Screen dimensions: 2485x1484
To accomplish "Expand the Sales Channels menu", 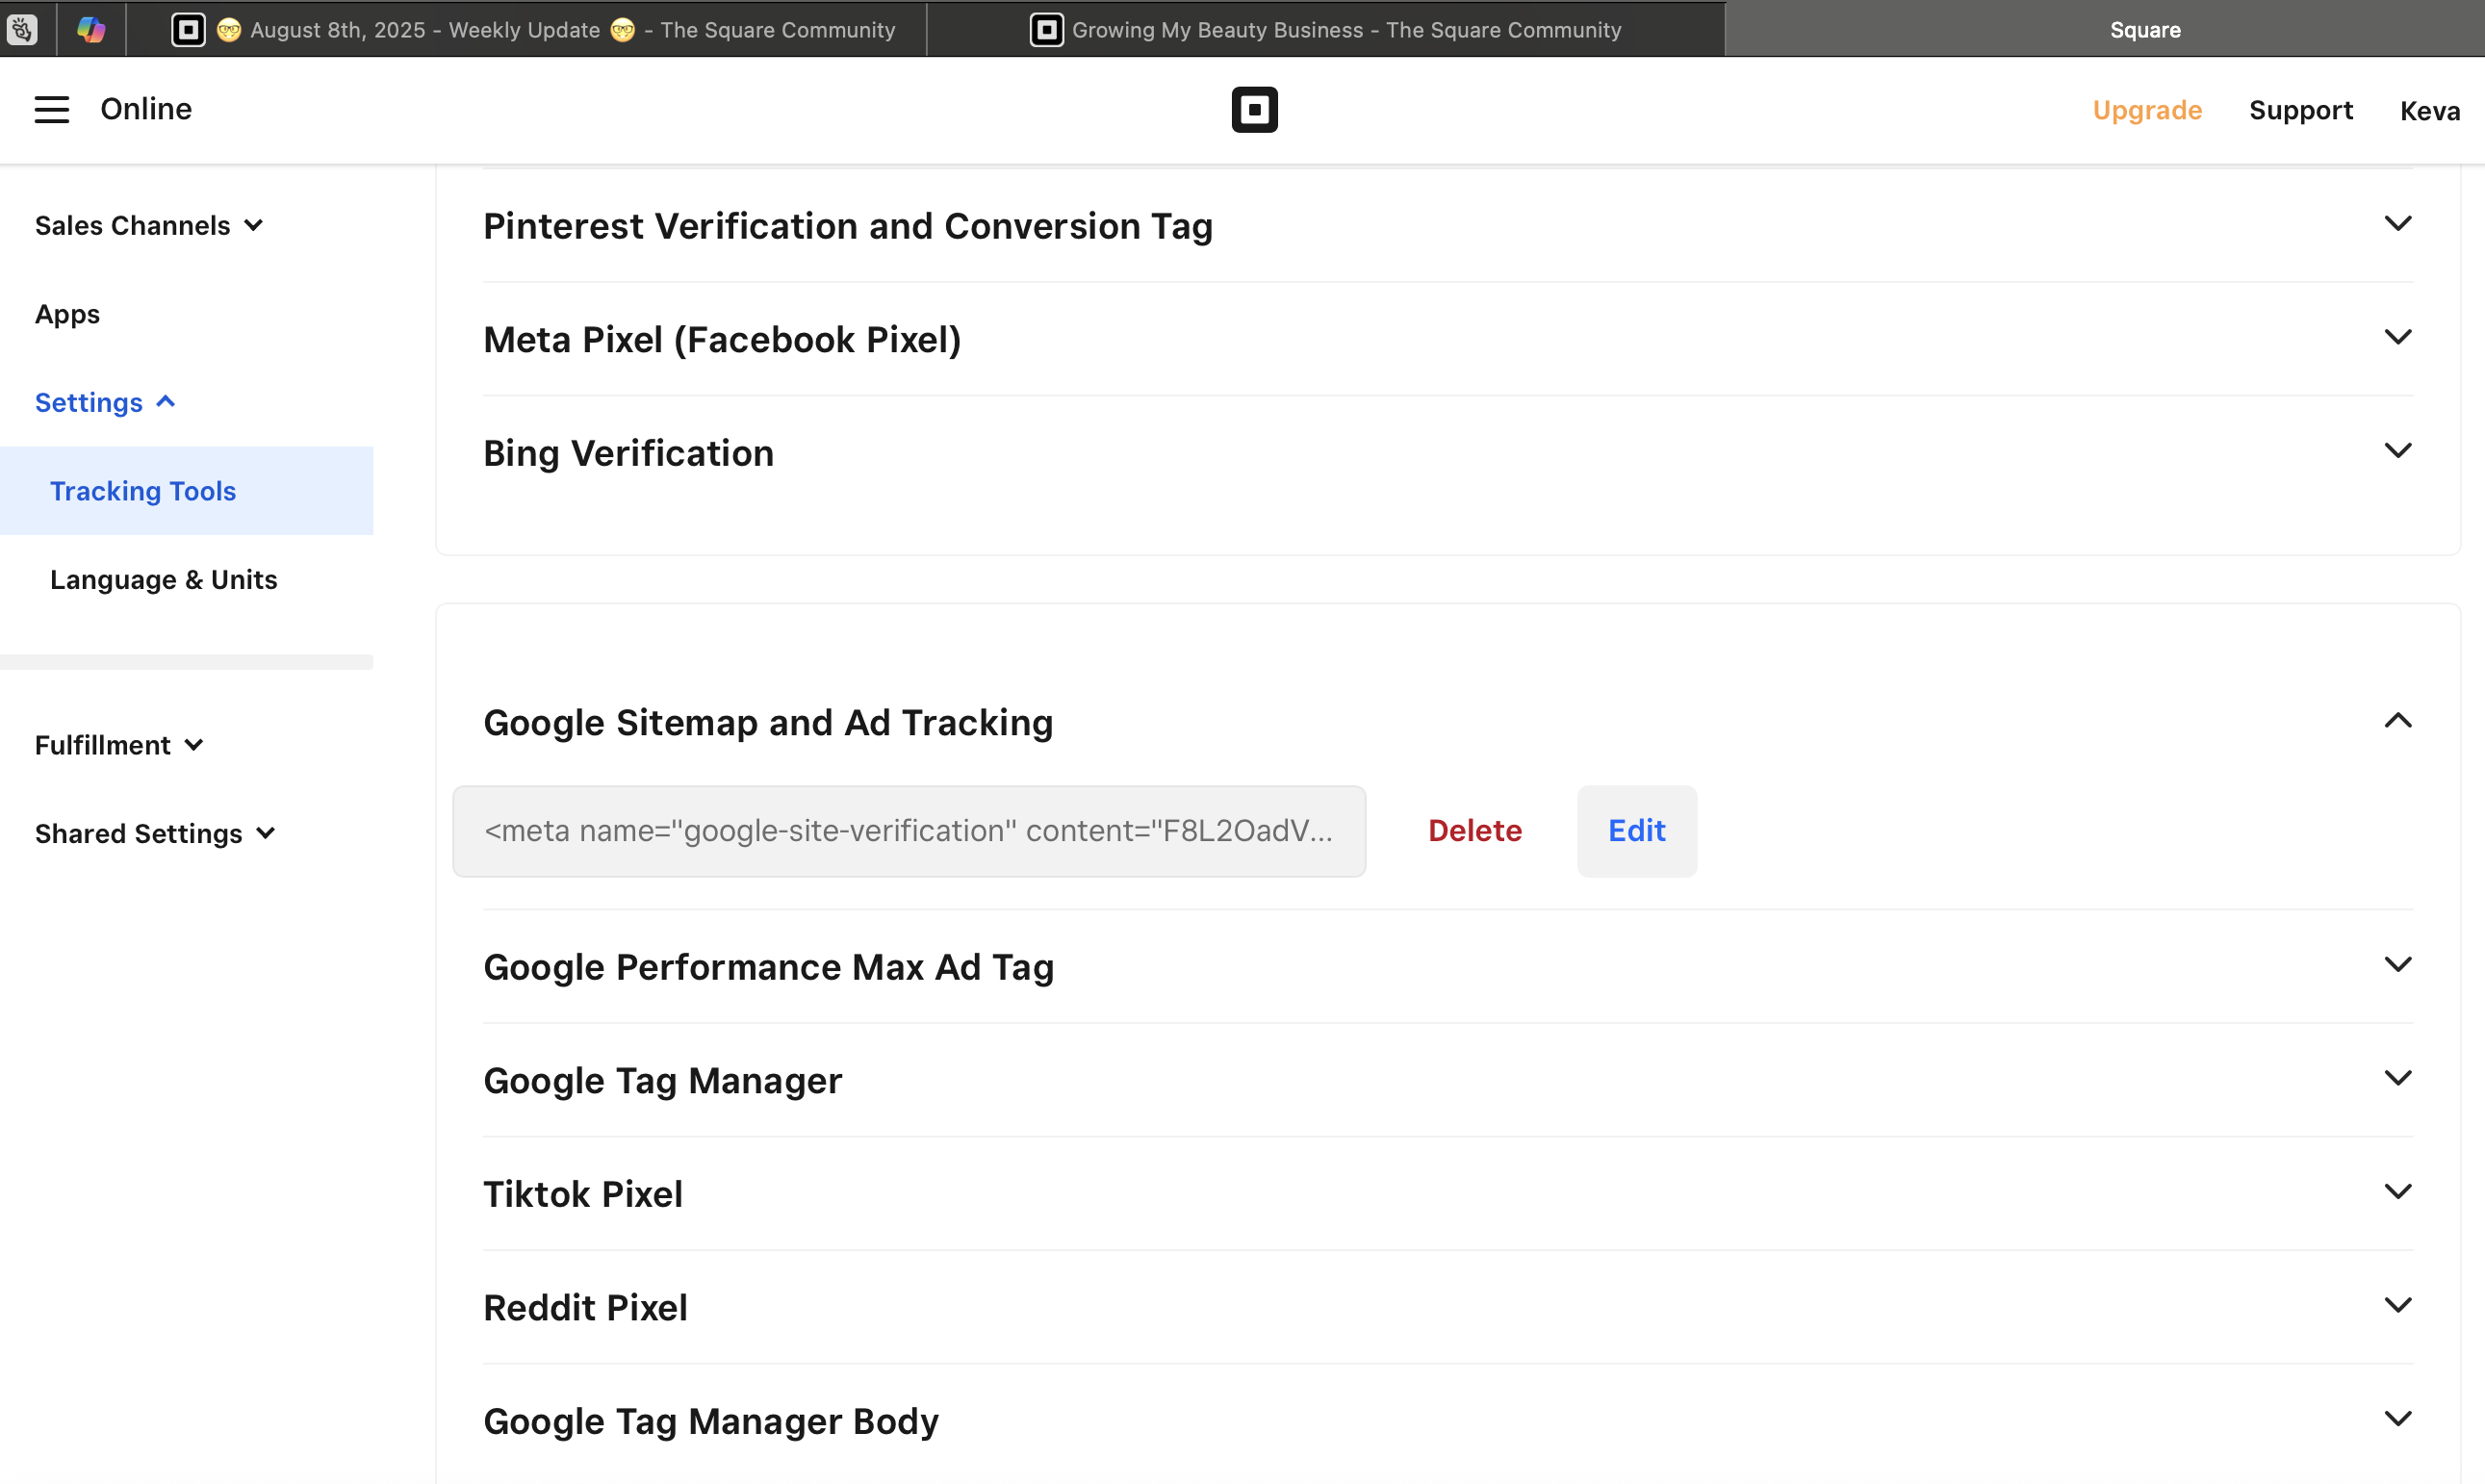I will coord(149,226).
